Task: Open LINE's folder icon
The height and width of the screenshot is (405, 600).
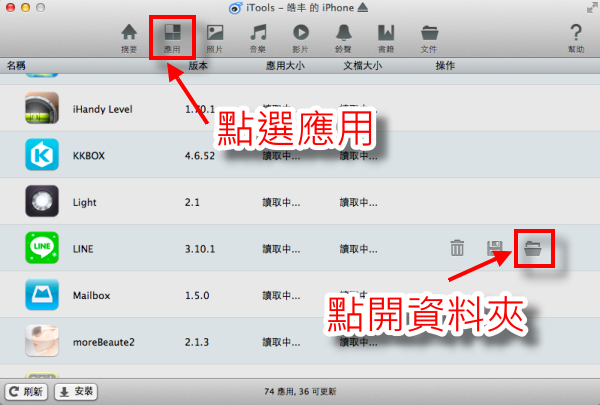Action: coord(533,248)
